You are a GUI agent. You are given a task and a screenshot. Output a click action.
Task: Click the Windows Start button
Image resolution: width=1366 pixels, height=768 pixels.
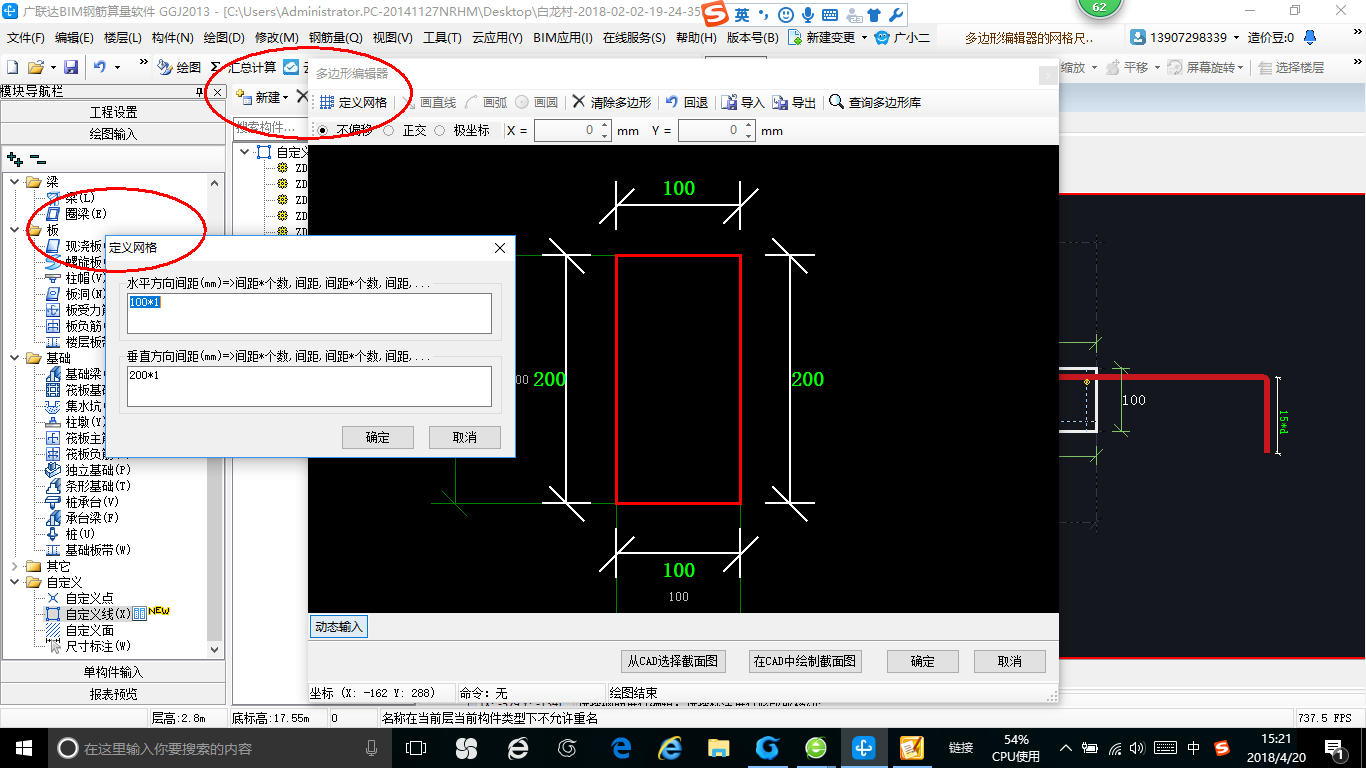click(x=23, y=747)
